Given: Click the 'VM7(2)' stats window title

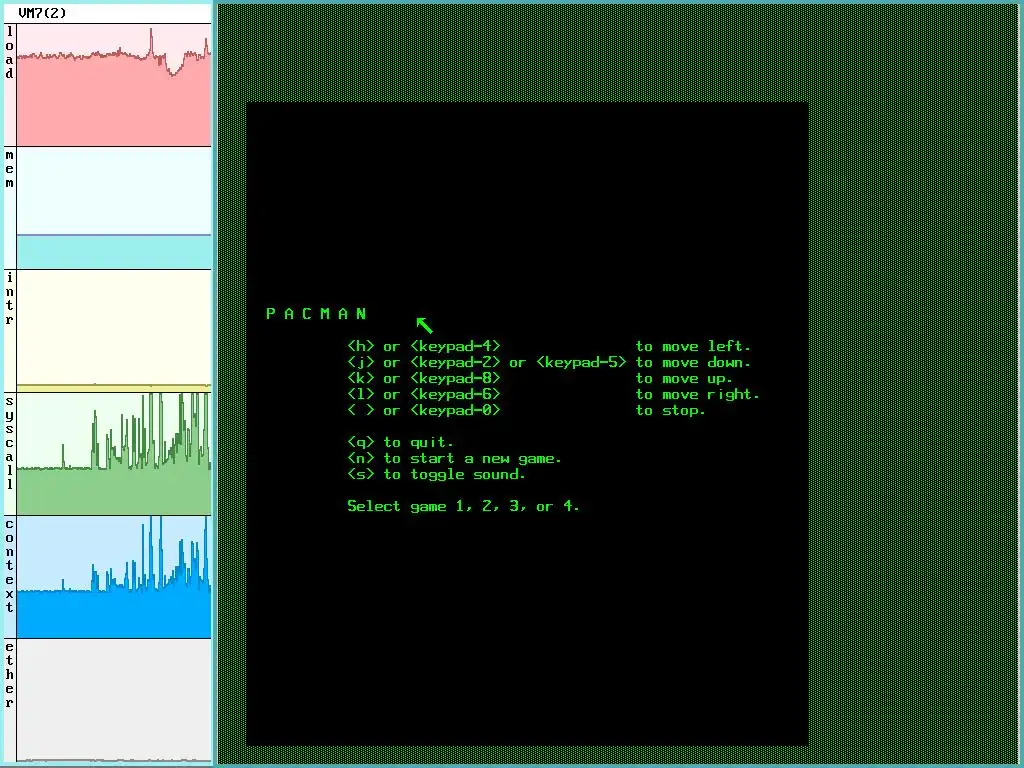Looking at the screenshot, I should tap(42, 13).
